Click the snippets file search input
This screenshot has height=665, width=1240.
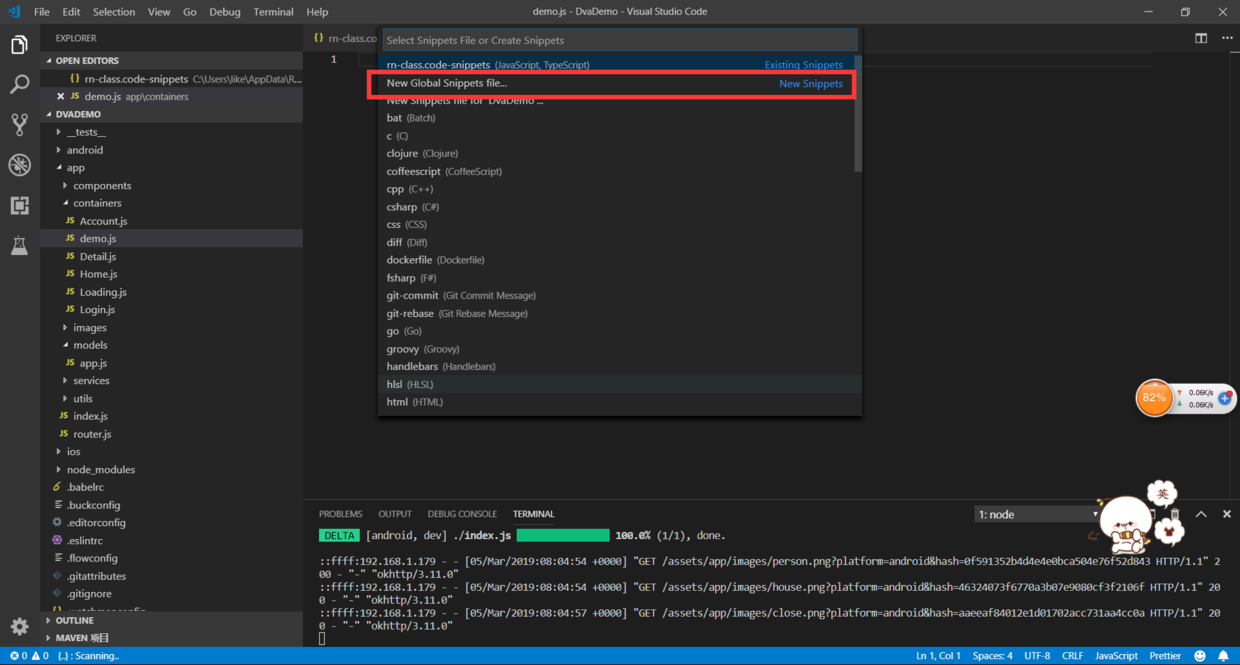click(620, 40)
